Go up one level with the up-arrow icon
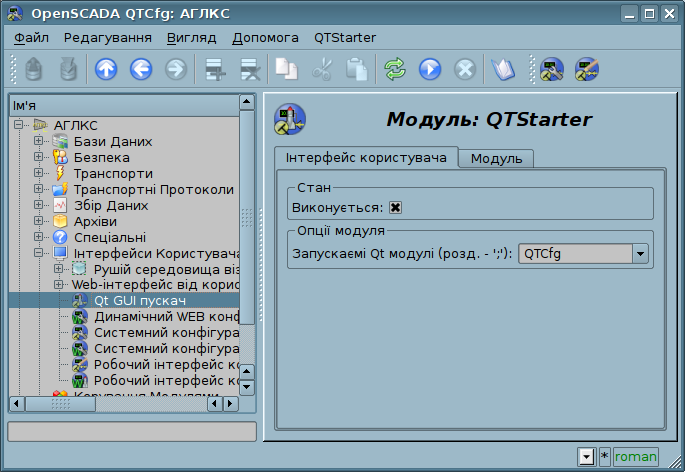Viewport: 685px width, 472px height. pos(106,69)
